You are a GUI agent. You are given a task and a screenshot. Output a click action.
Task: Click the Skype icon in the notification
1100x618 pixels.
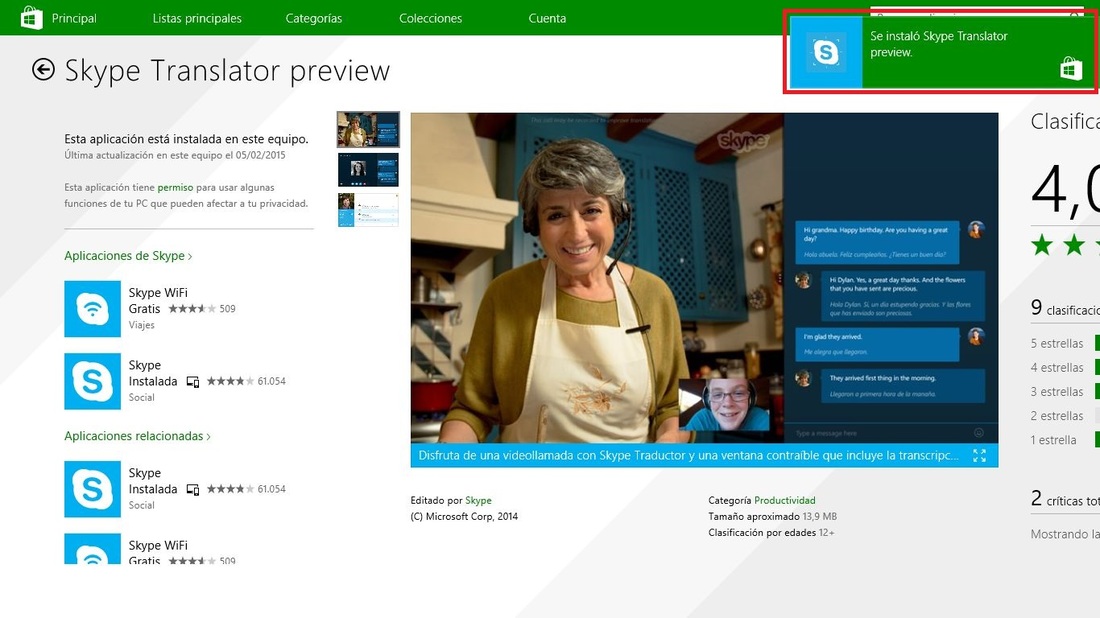pyautogui.click(x=826, y=53)
